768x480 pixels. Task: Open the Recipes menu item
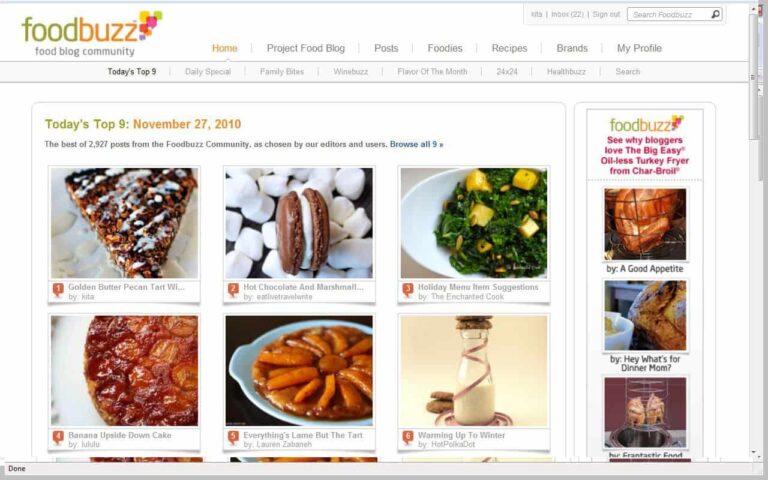pyautogui.click(x=509, y=48)
